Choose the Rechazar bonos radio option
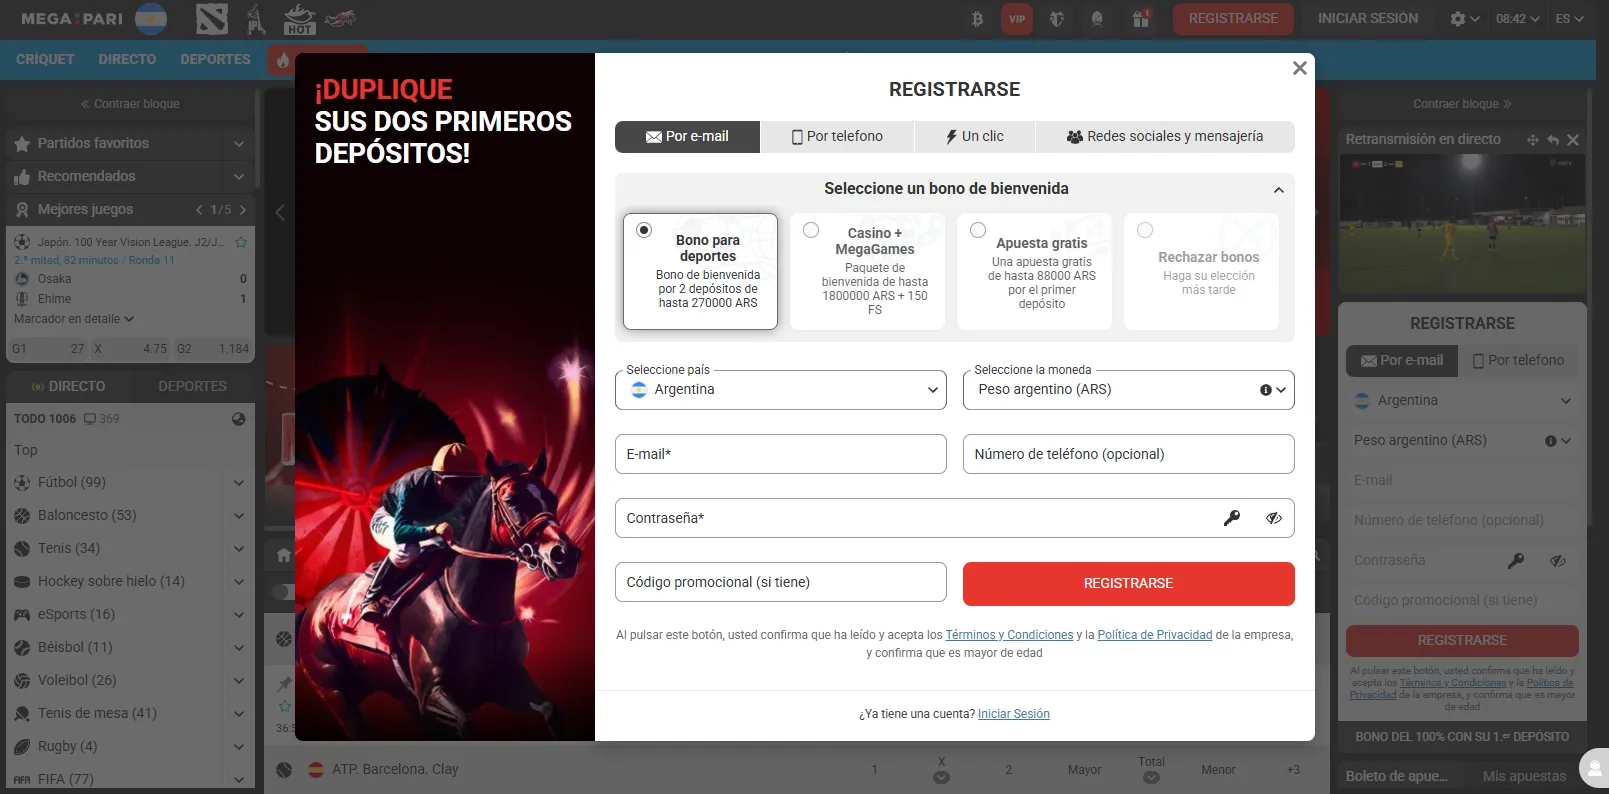Screen dimensions: 1609x794 [x=1145, y=230]
